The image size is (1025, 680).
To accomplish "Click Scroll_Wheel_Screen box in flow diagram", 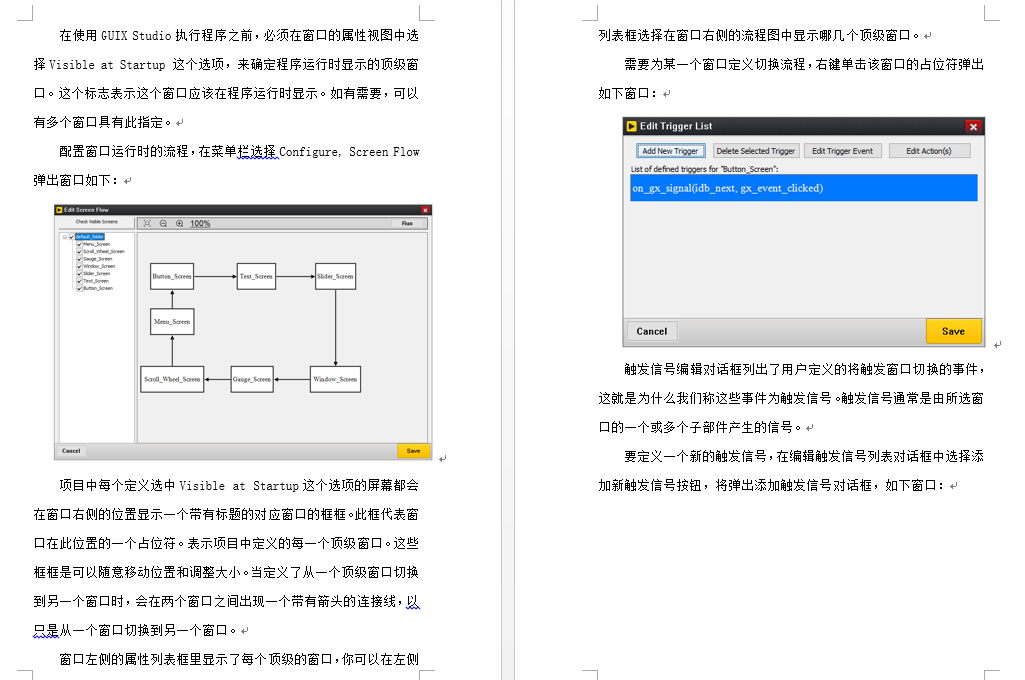I will 173,379.
